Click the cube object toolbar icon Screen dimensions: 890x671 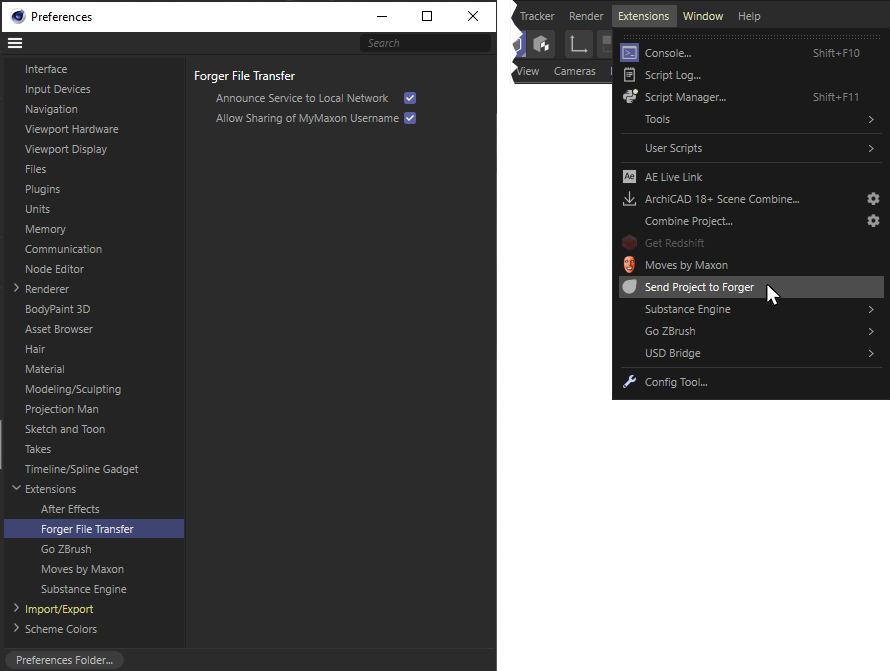tap(541, 44)
